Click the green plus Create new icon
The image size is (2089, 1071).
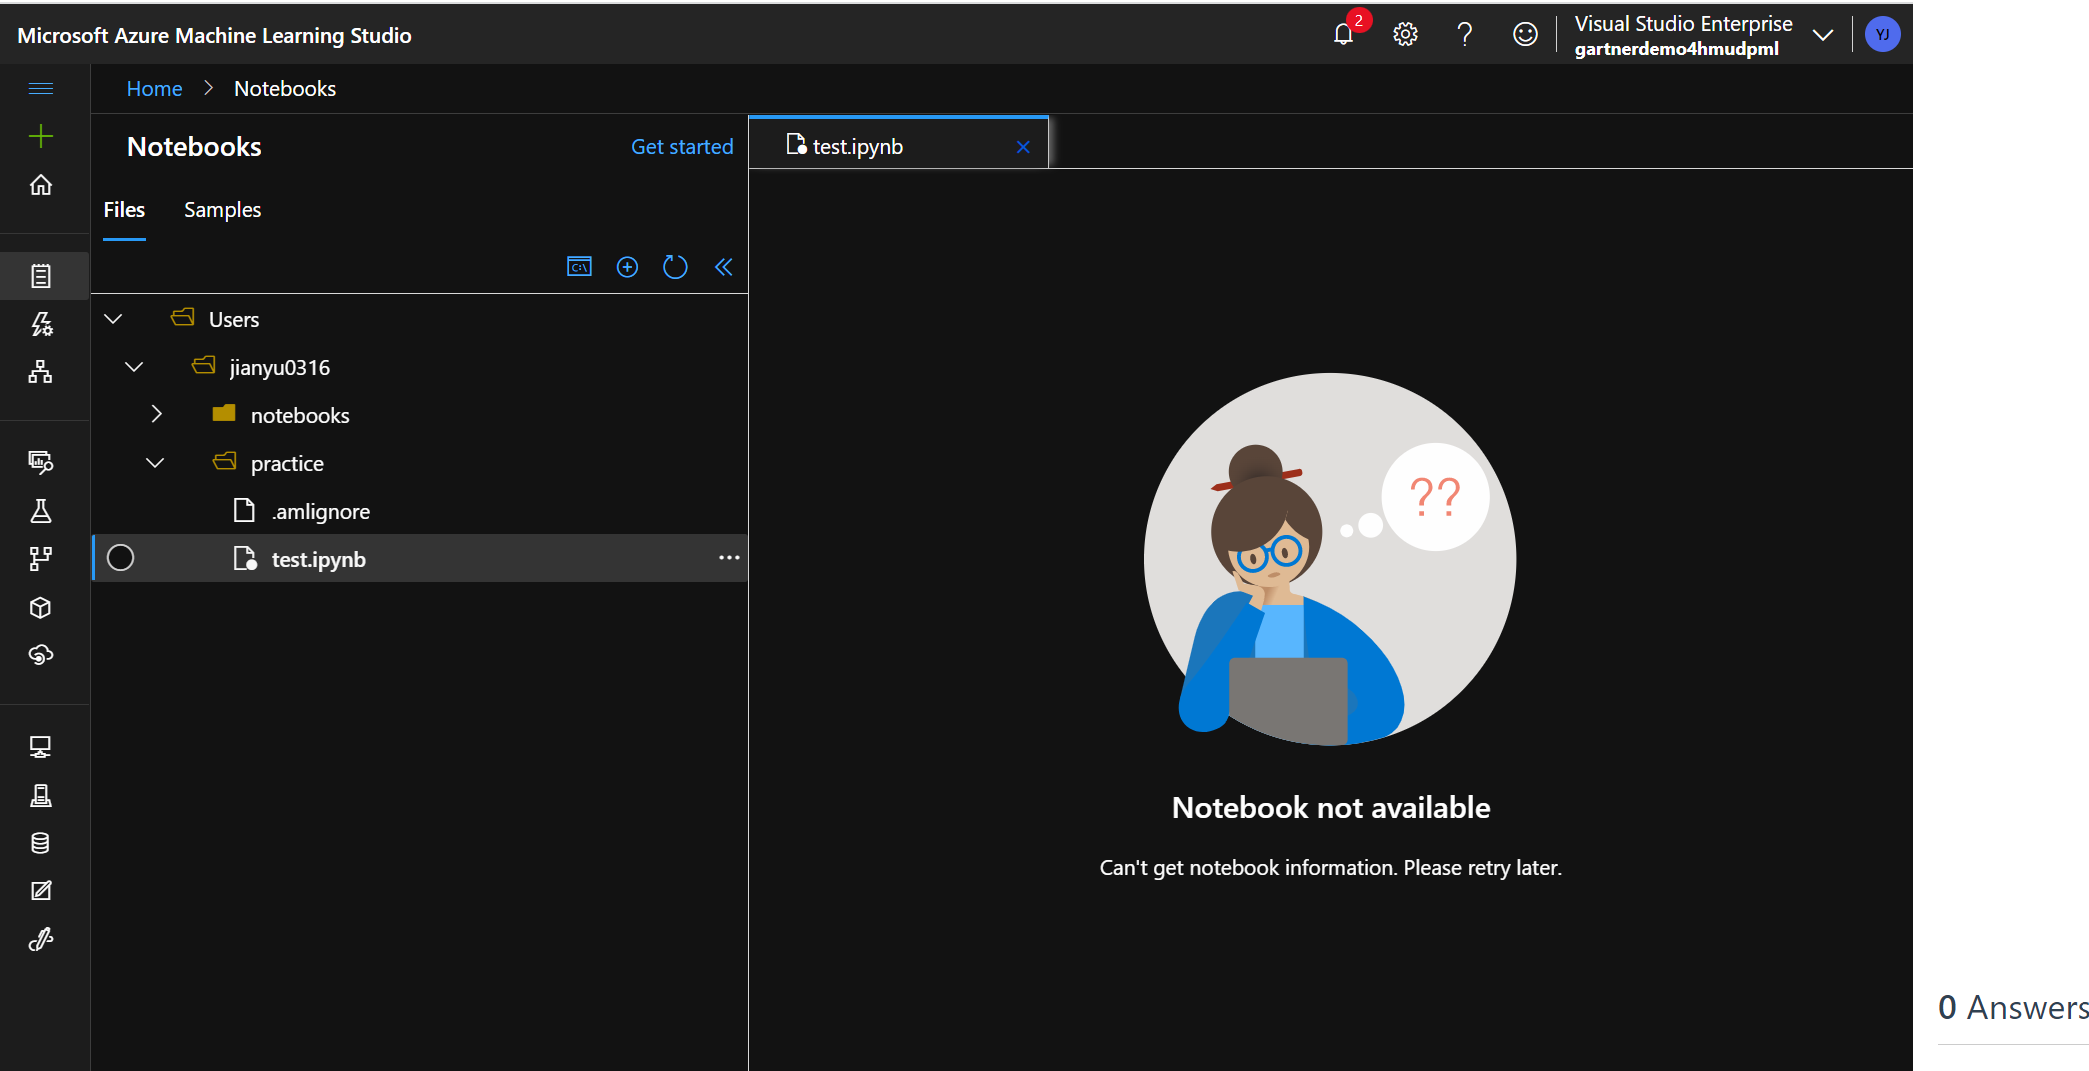pyautogui.click(x=41, y=136)
